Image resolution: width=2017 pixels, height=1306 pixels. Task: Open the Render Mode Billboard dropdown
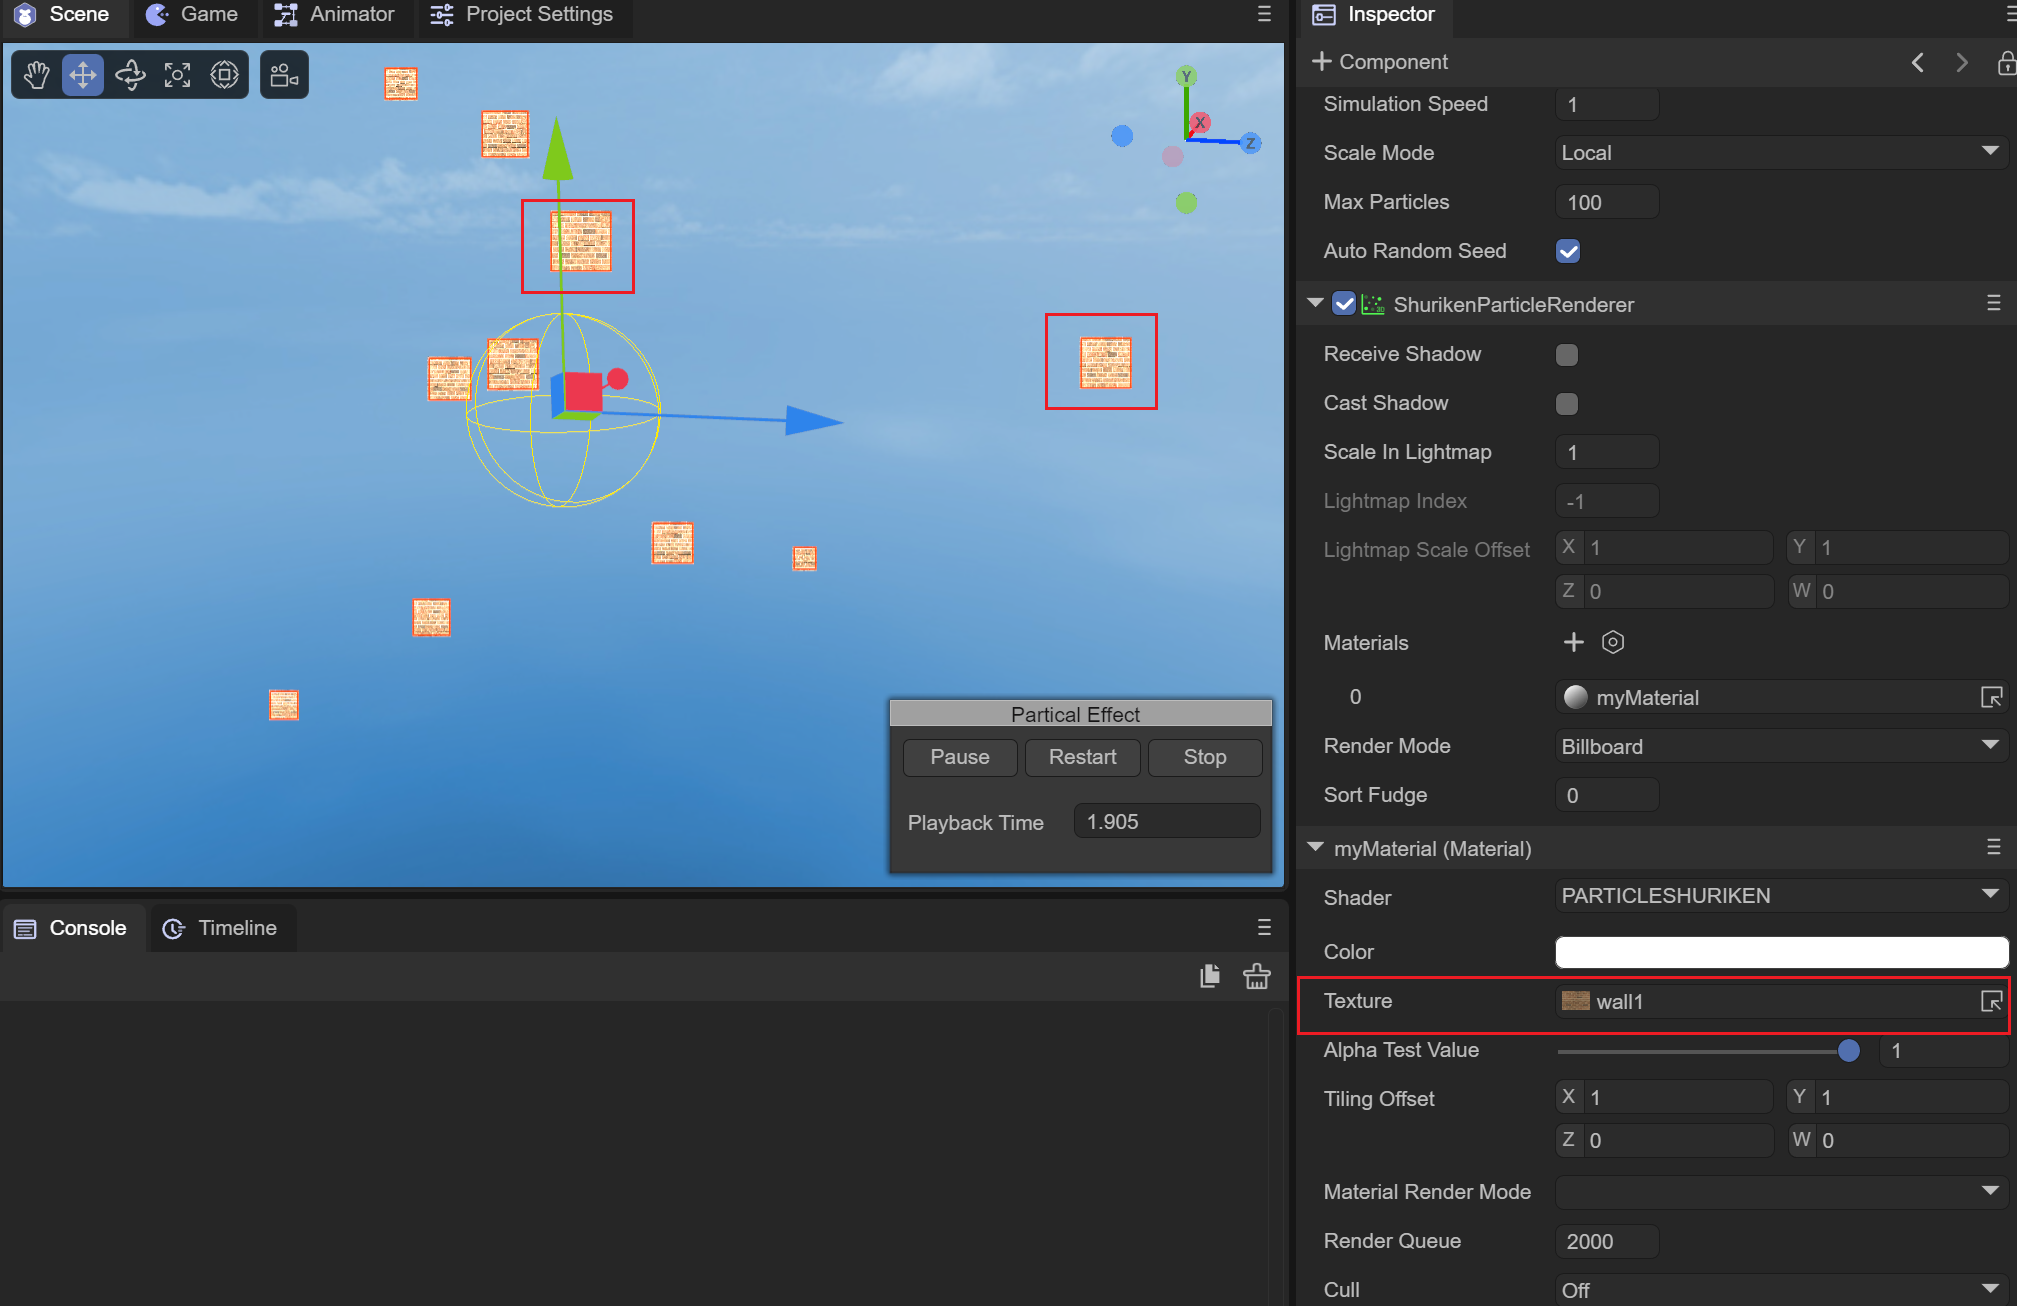point(1781,746)
